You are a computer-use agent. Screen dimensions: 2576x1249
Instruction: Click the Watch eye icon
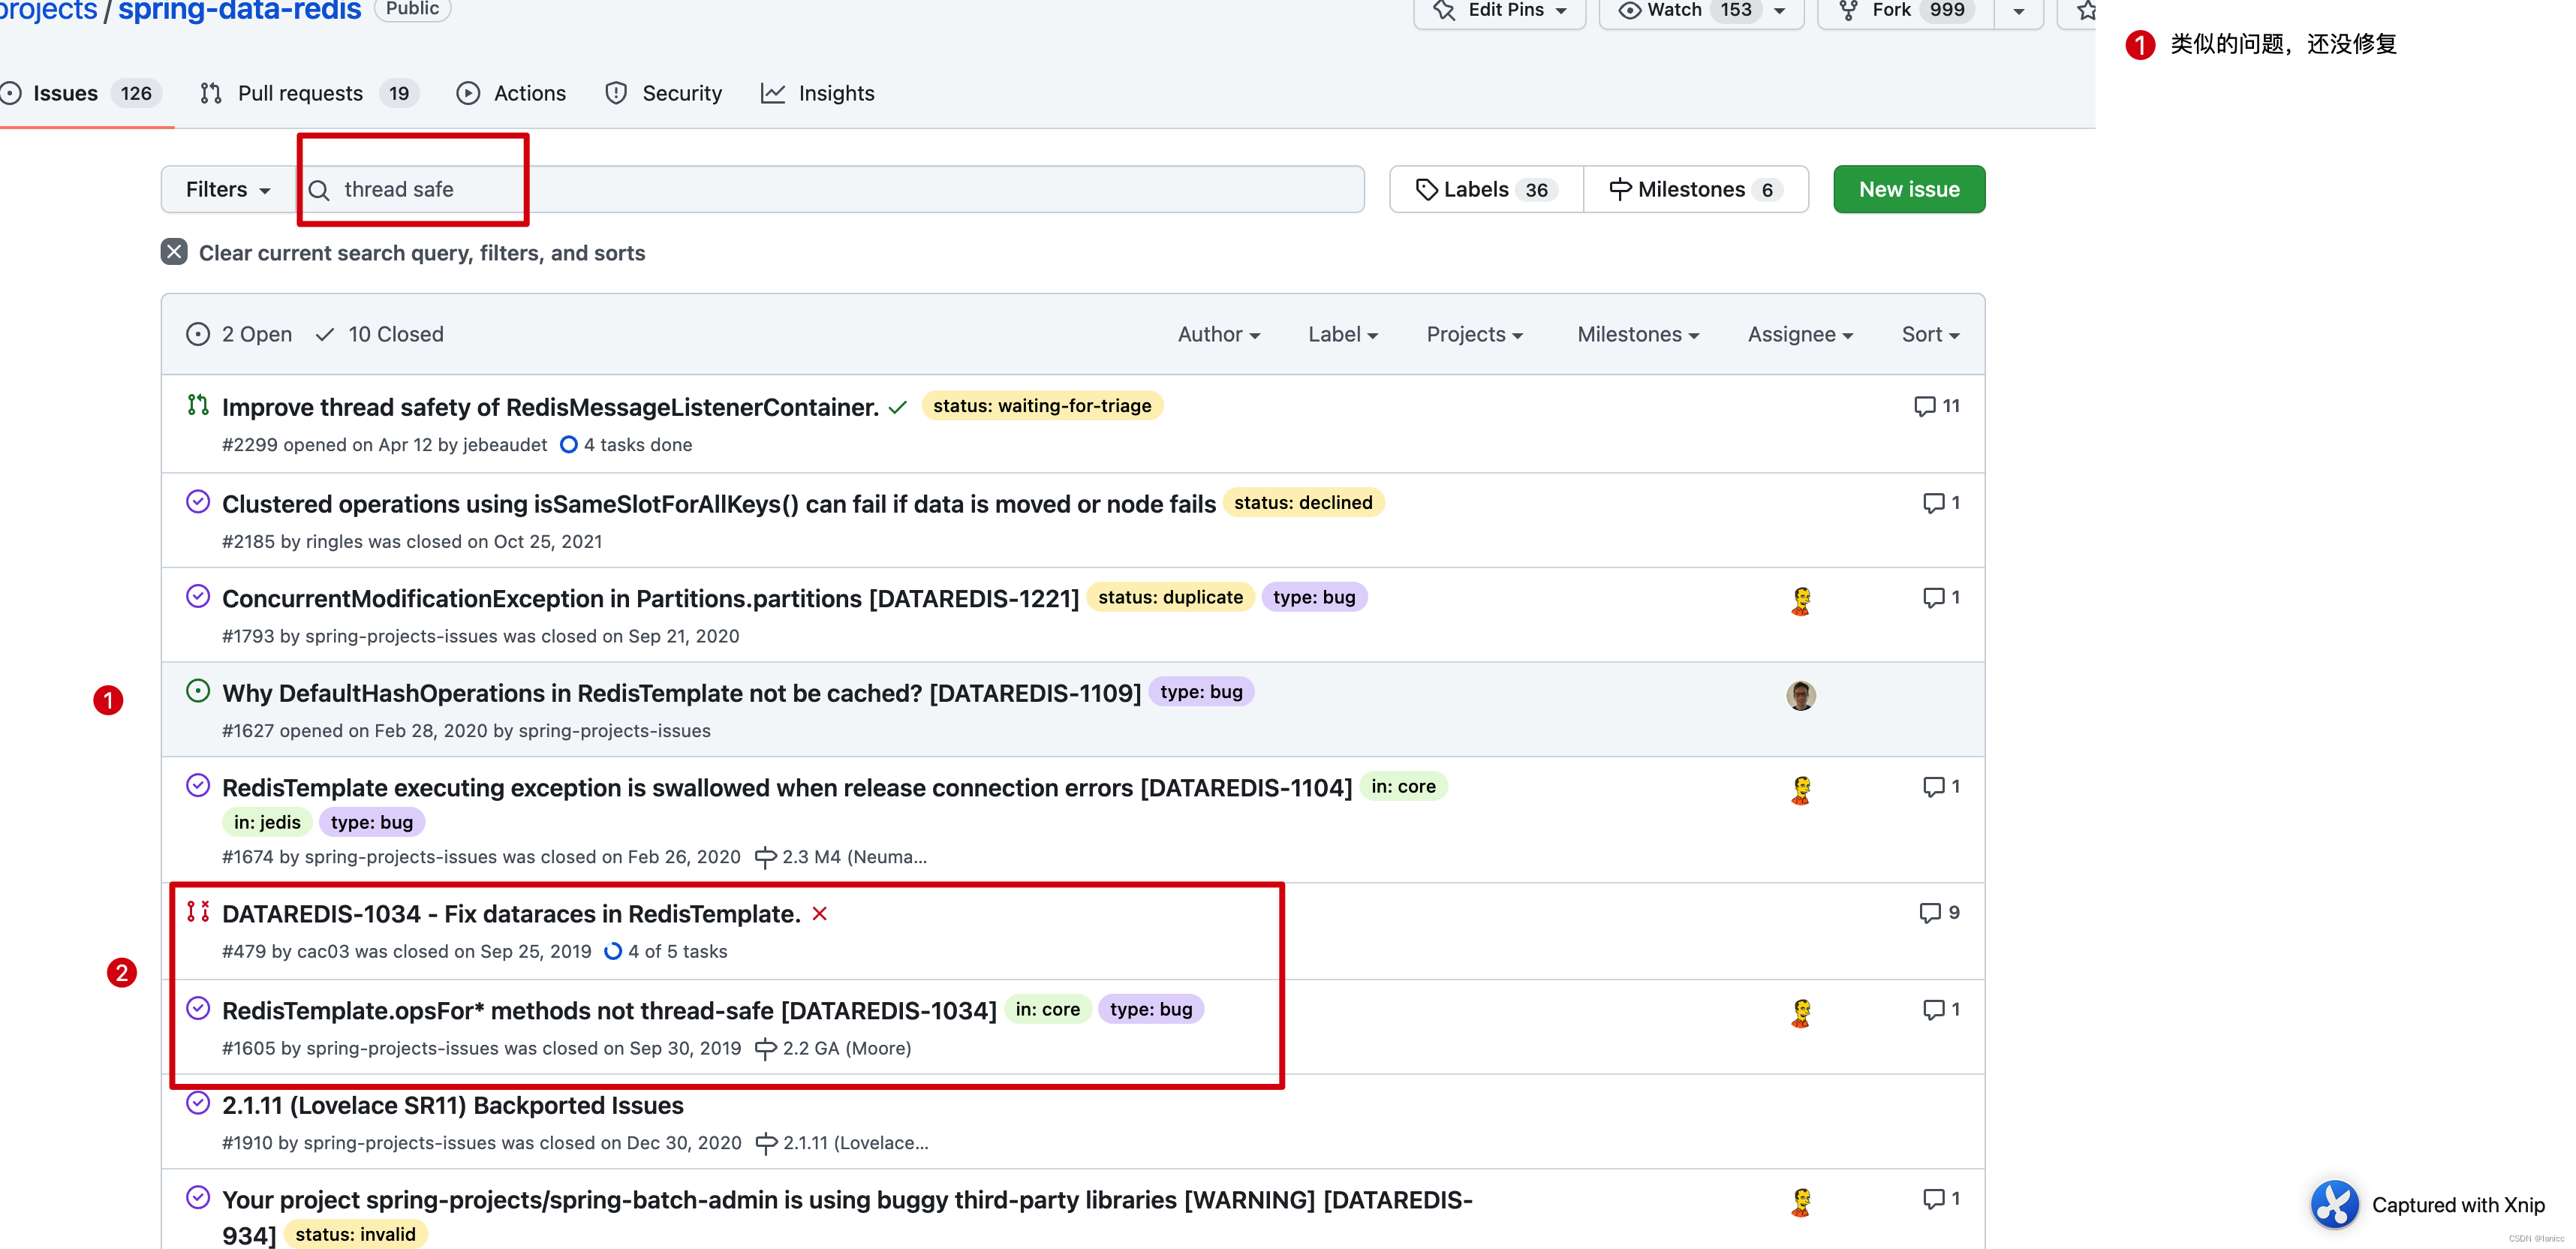pyautogui.click(x=1630, y=10)
